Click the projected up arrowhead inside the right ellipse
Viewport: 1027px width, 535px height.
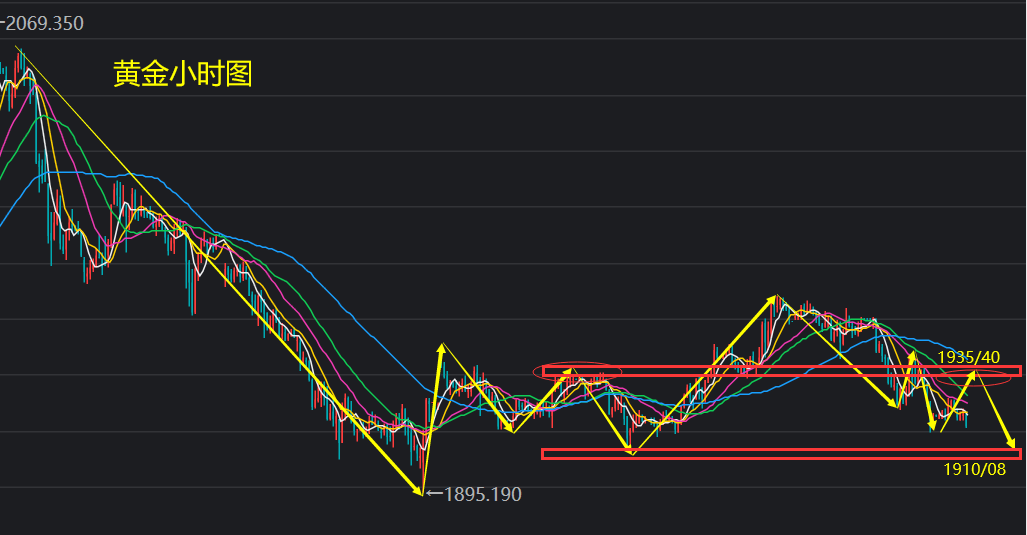click(972, 375)
